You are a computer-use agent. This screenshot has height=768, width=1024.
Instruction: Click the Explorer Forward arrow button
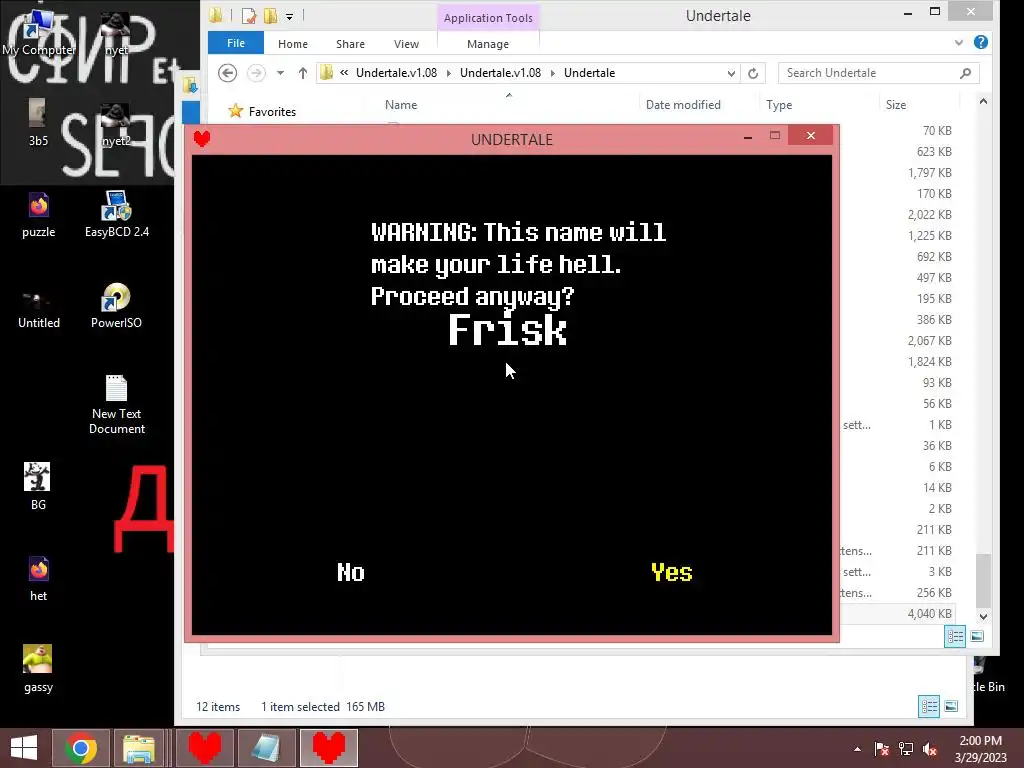[x=256, y=72]
